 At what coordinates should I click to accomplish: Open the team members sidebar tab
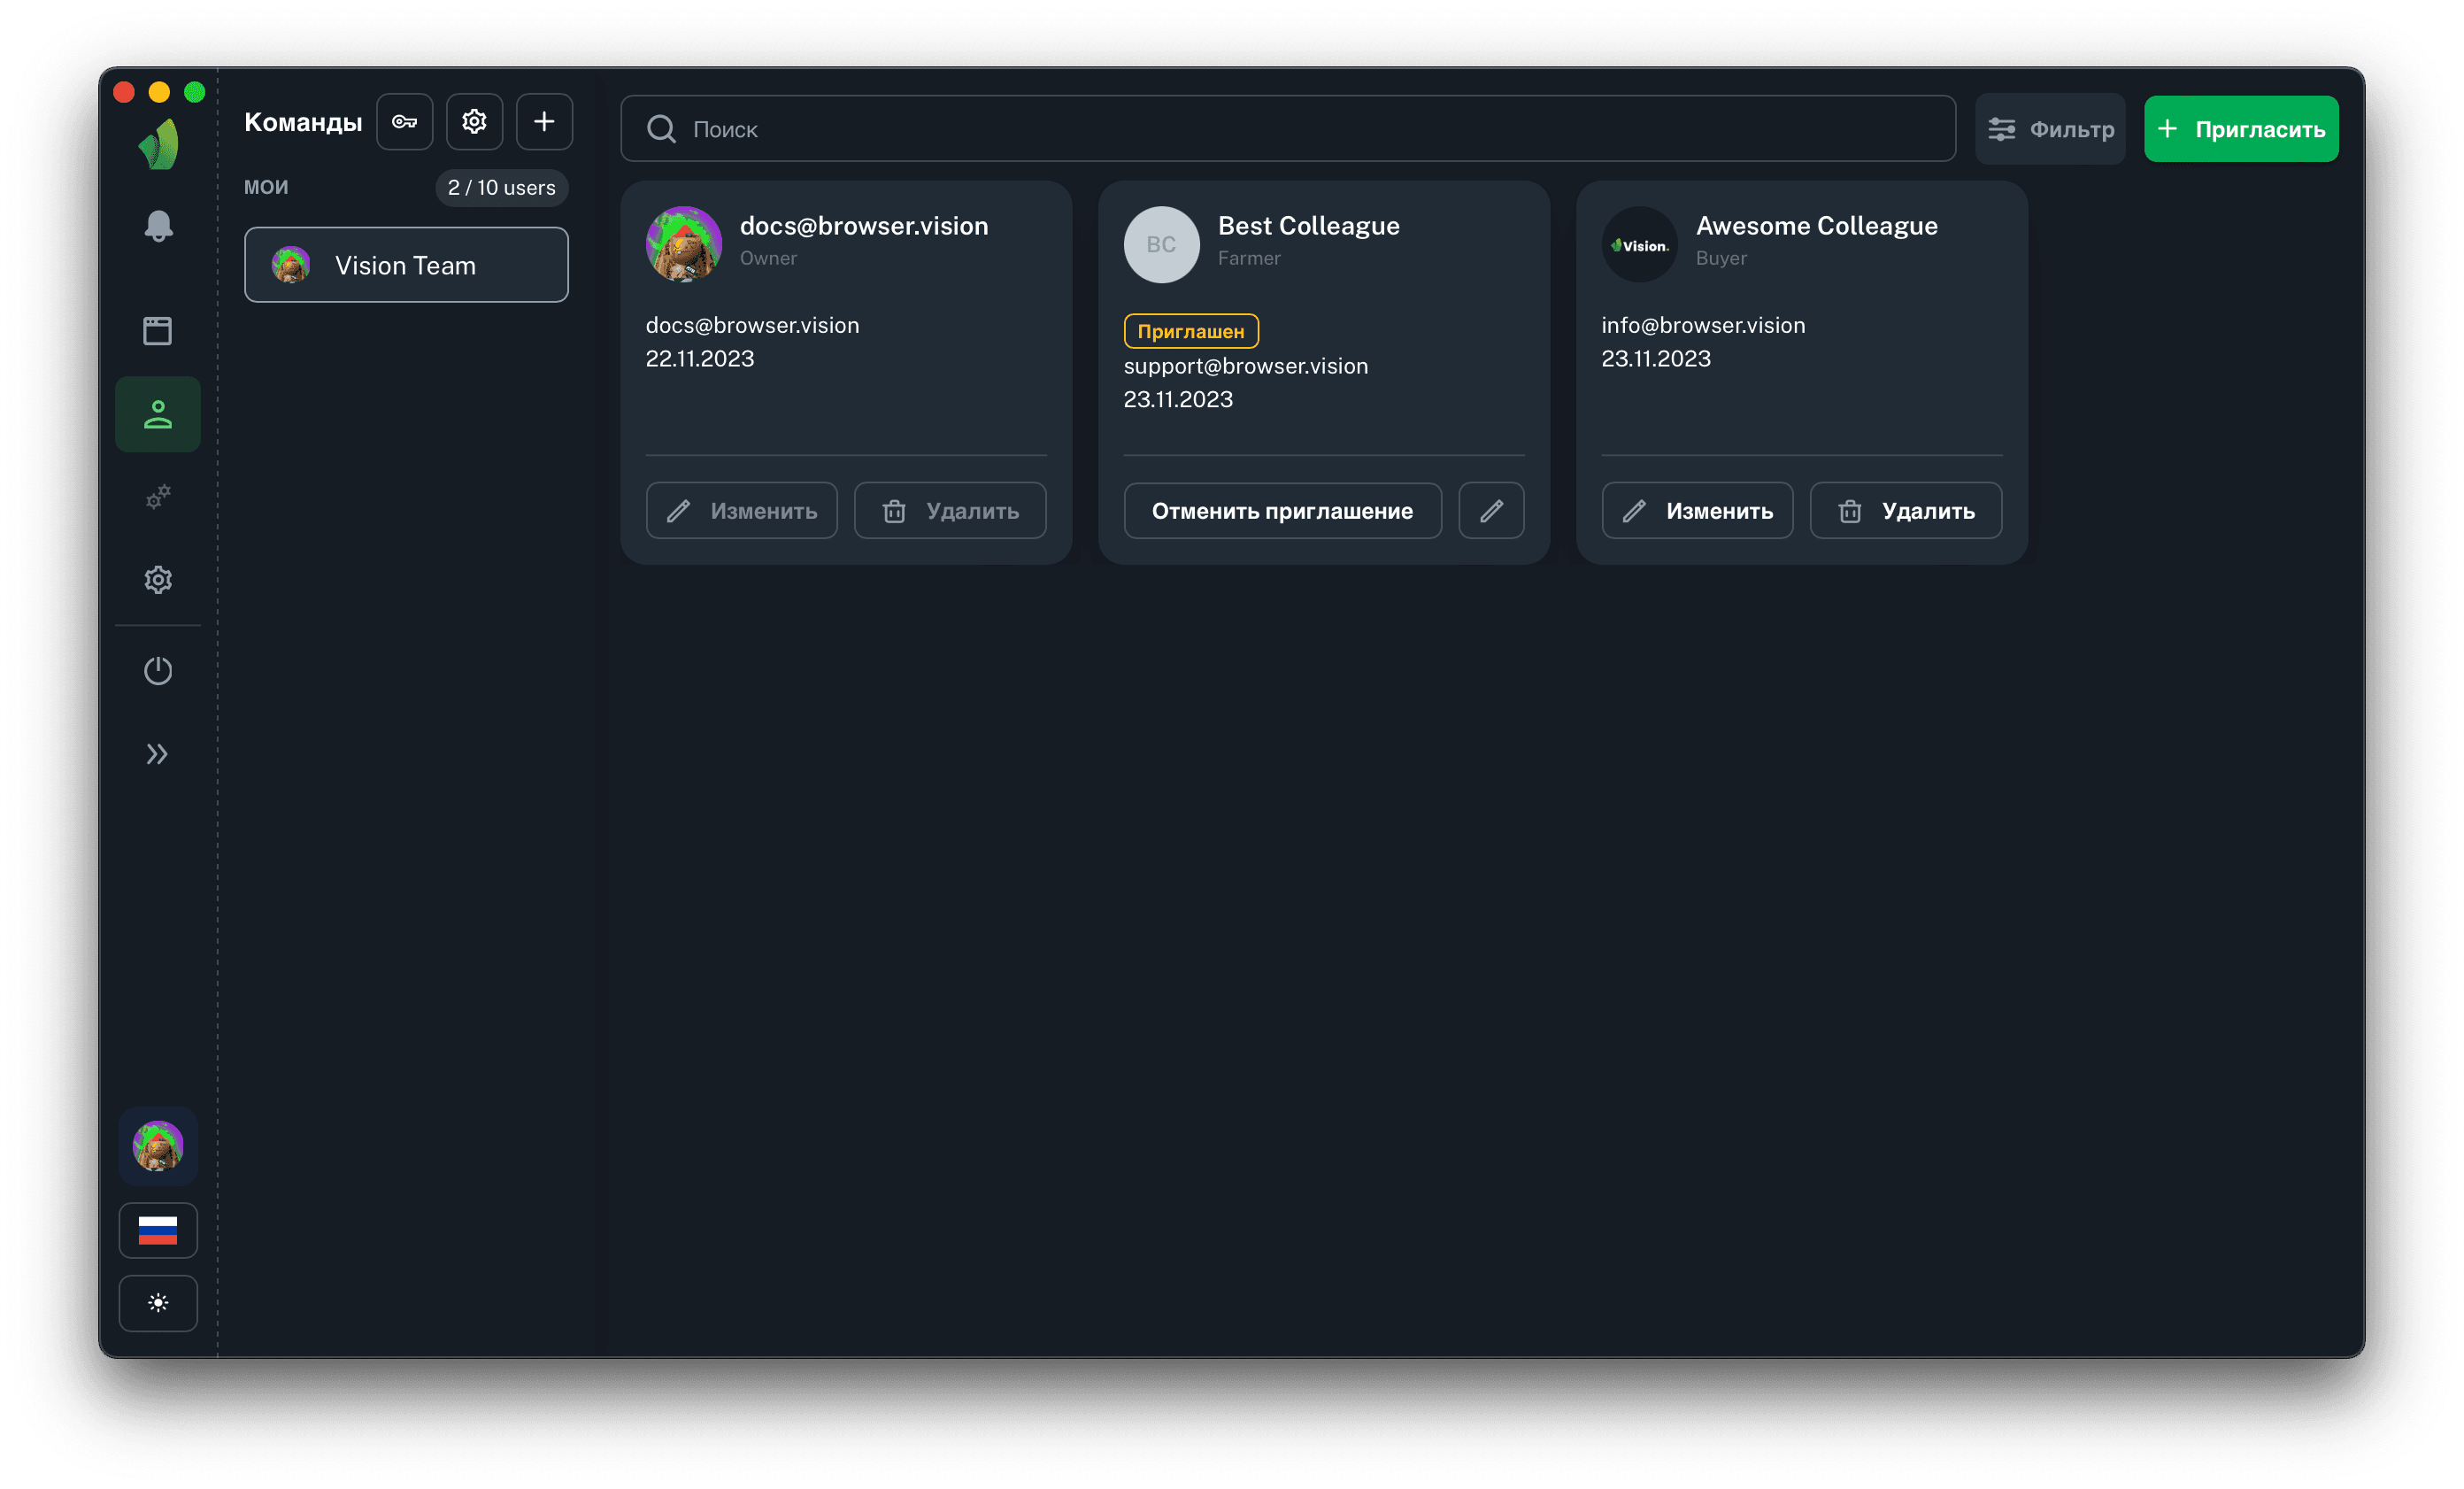158,414
